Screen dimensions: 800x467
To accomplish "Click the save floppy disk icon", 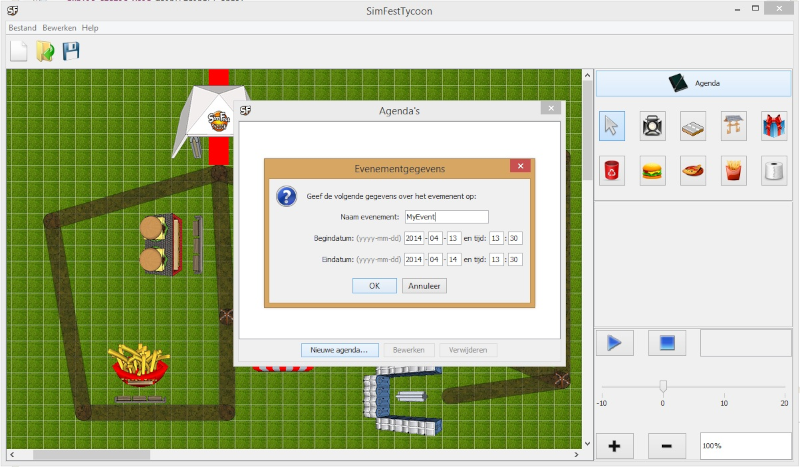I will tap(72, 51).
